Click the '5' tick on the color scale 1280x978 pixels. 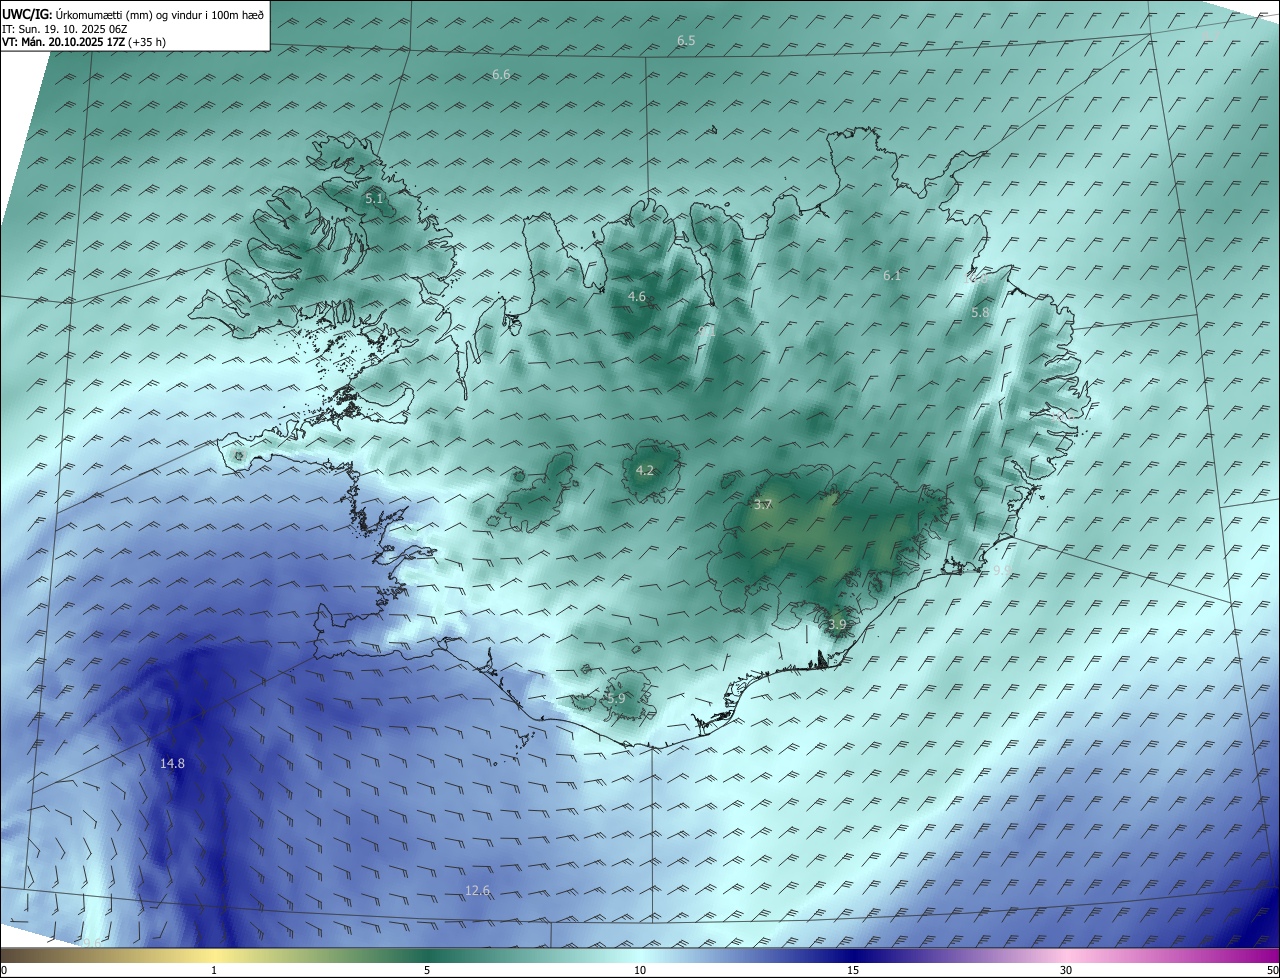(427, 970)
